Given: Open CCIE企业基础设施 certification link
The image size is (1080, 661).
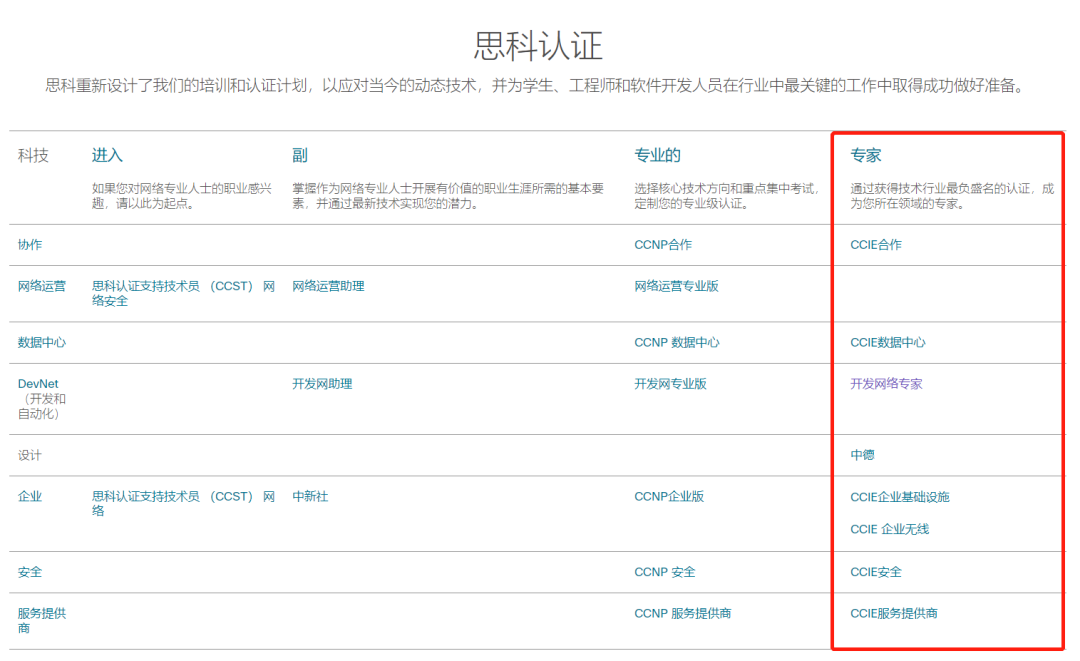Looking at the screenshot, I should click(x=900, y=497).
